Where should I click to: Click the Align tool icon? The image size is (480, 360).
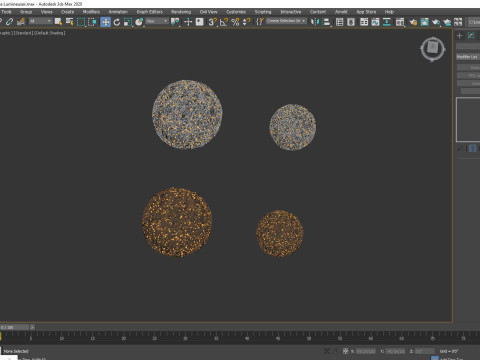[x=327, y=22]
